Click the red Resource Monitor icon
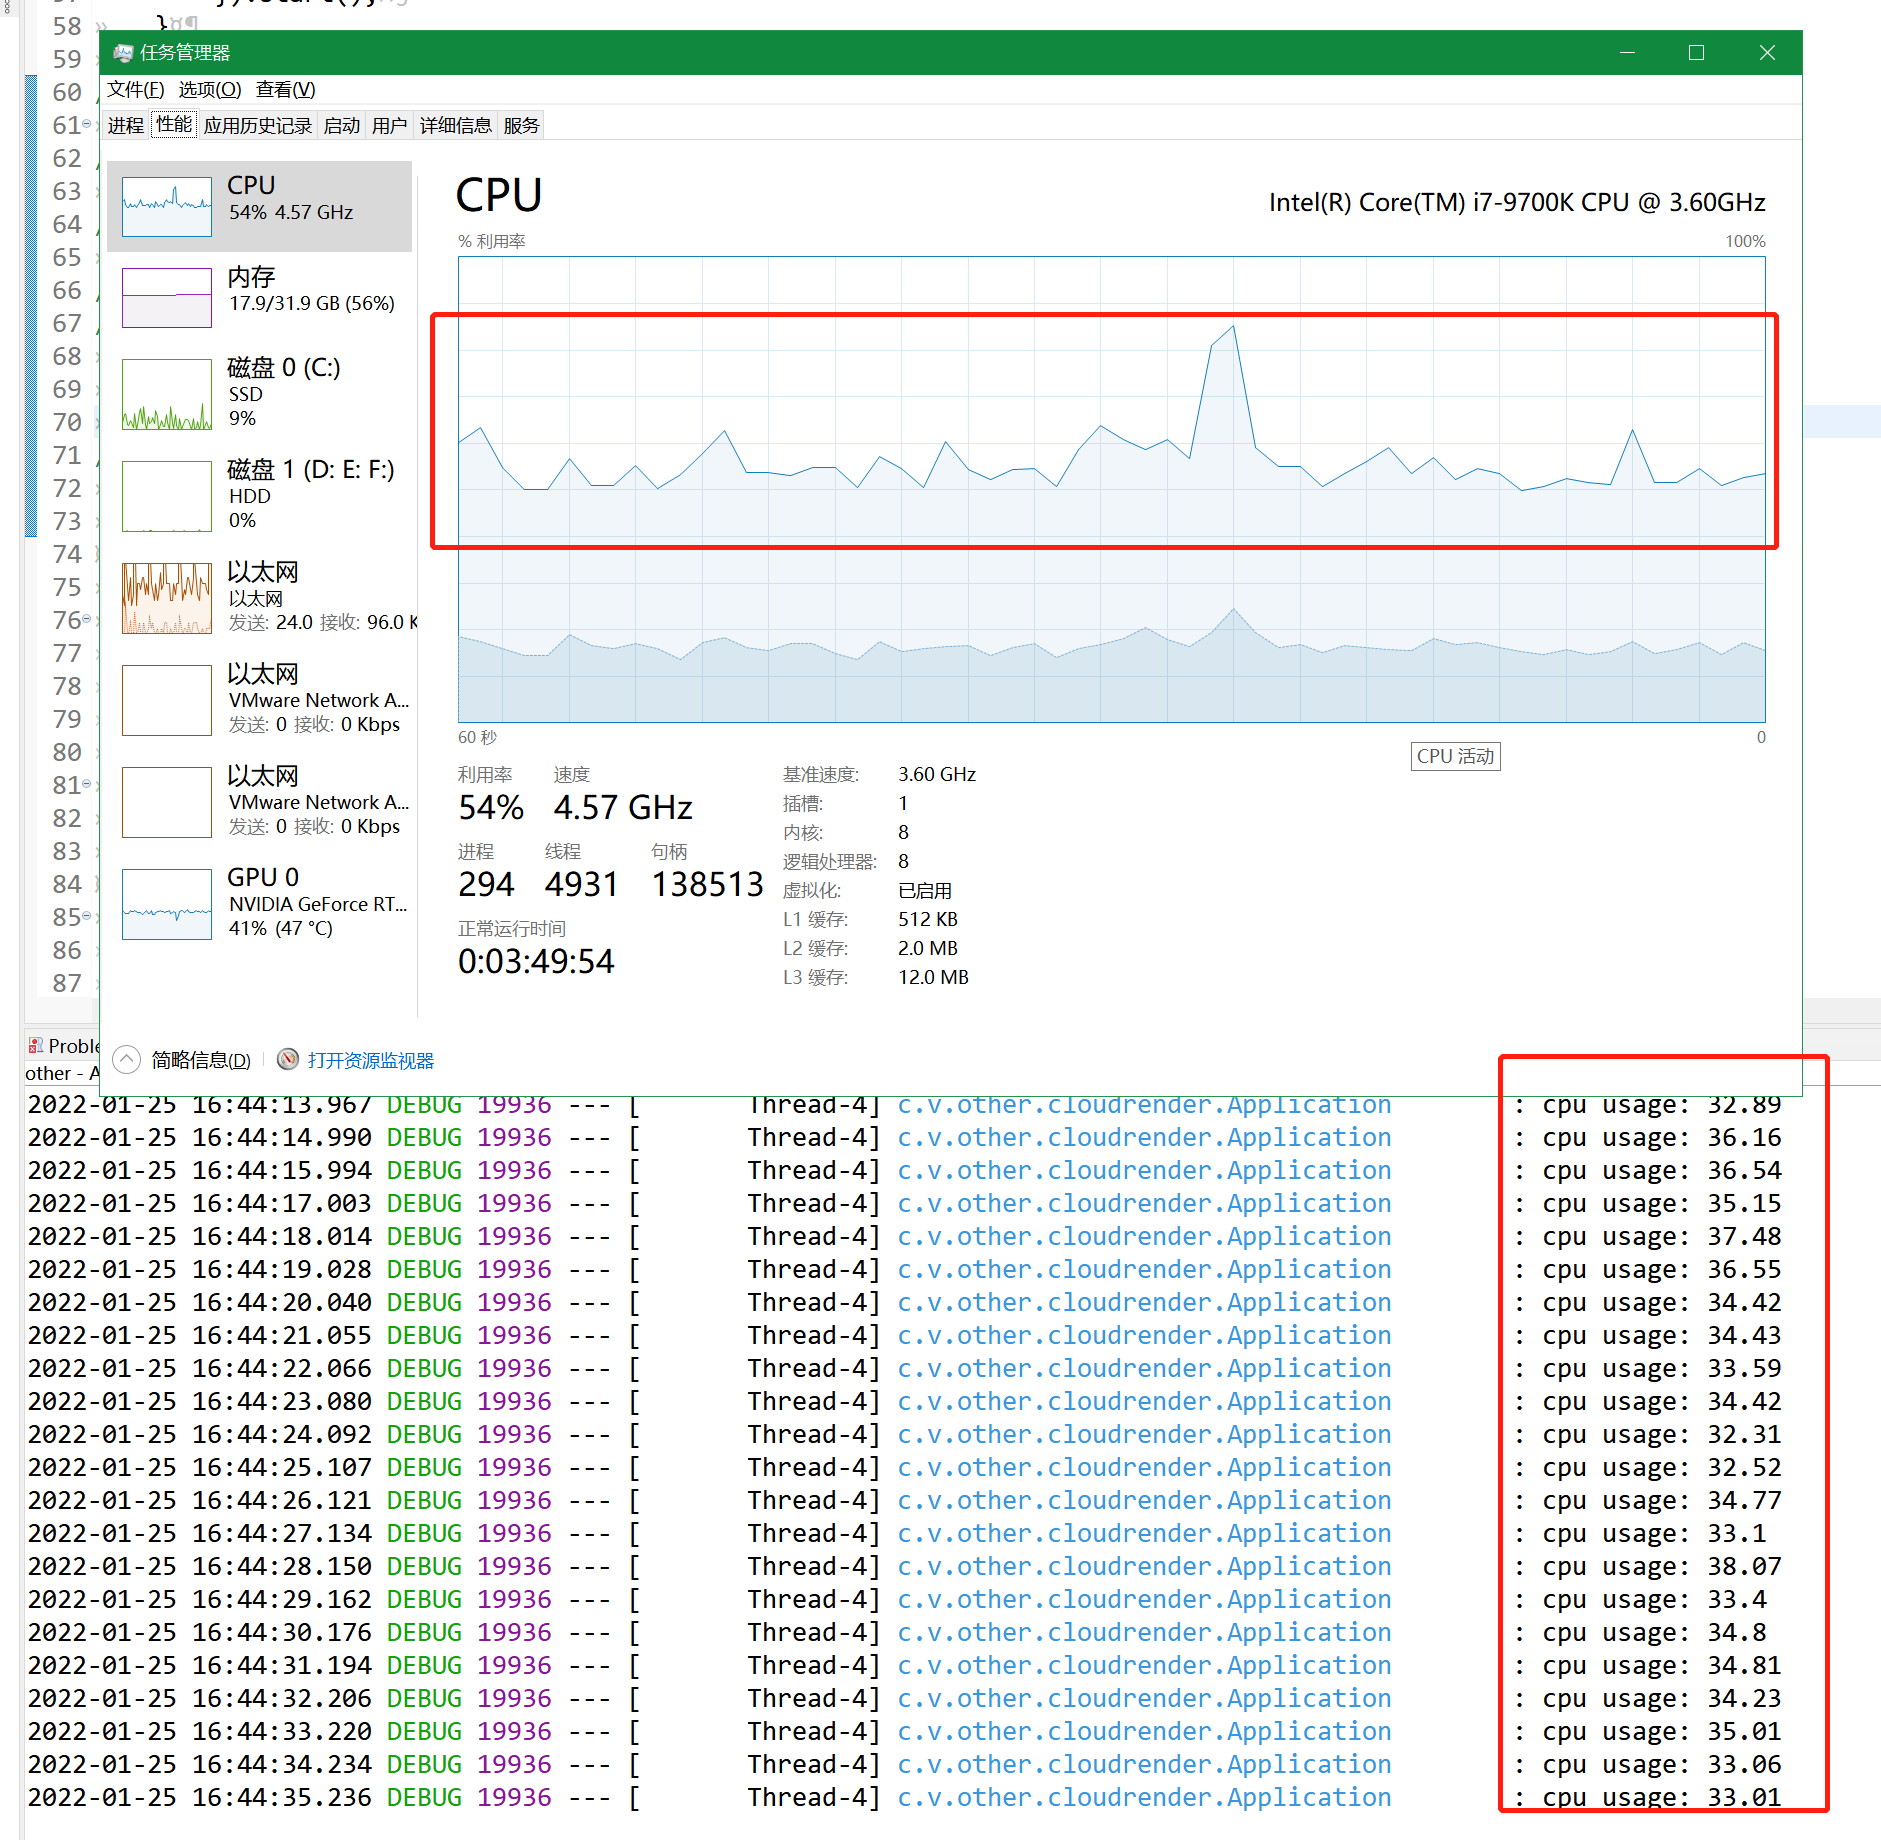The width and height of the screenshot is (1881, 1840). pyautogui.click(x=288, y=1059)
